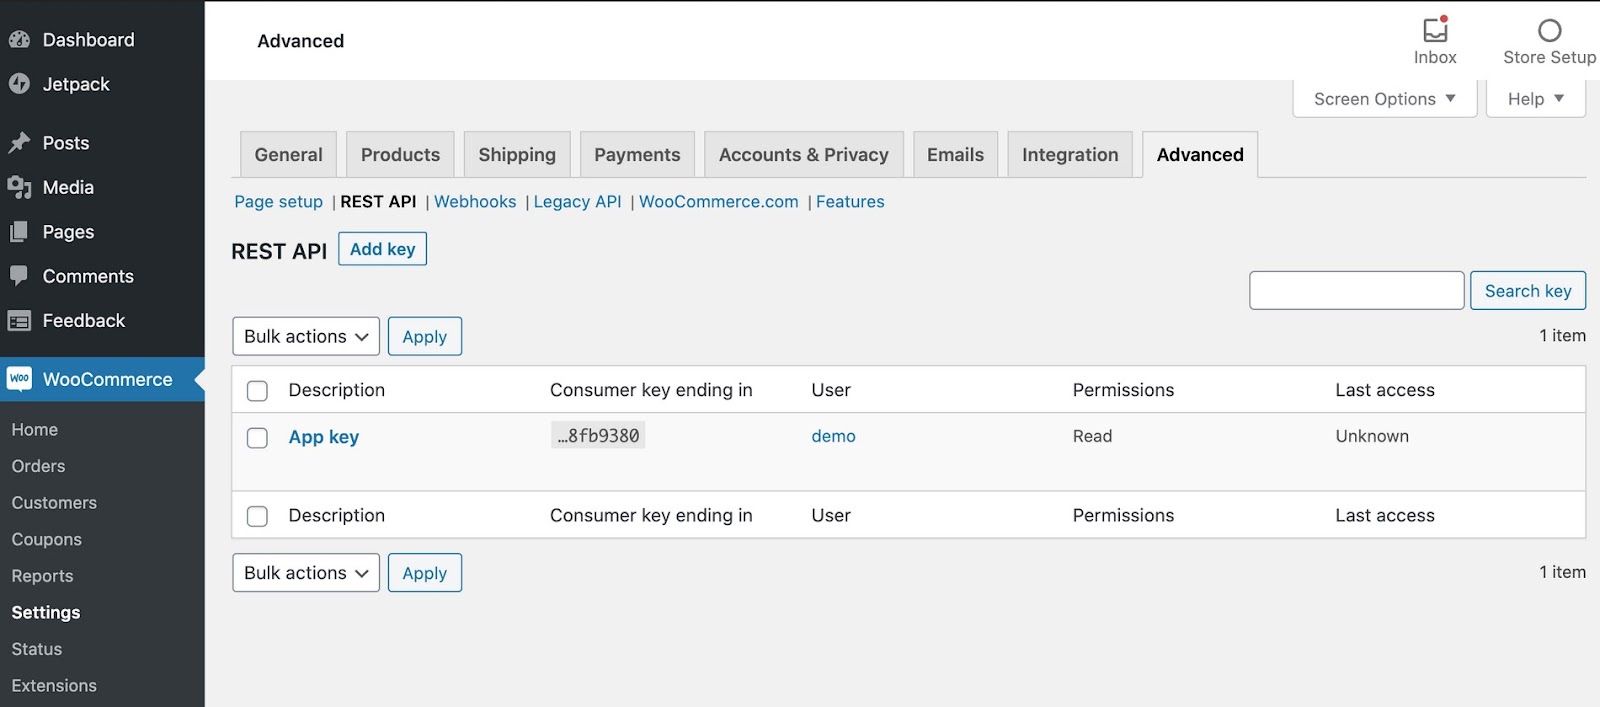Open the Jetpack menu label
The width and height of the screenshot is (1600, 707).
(76, 84)
